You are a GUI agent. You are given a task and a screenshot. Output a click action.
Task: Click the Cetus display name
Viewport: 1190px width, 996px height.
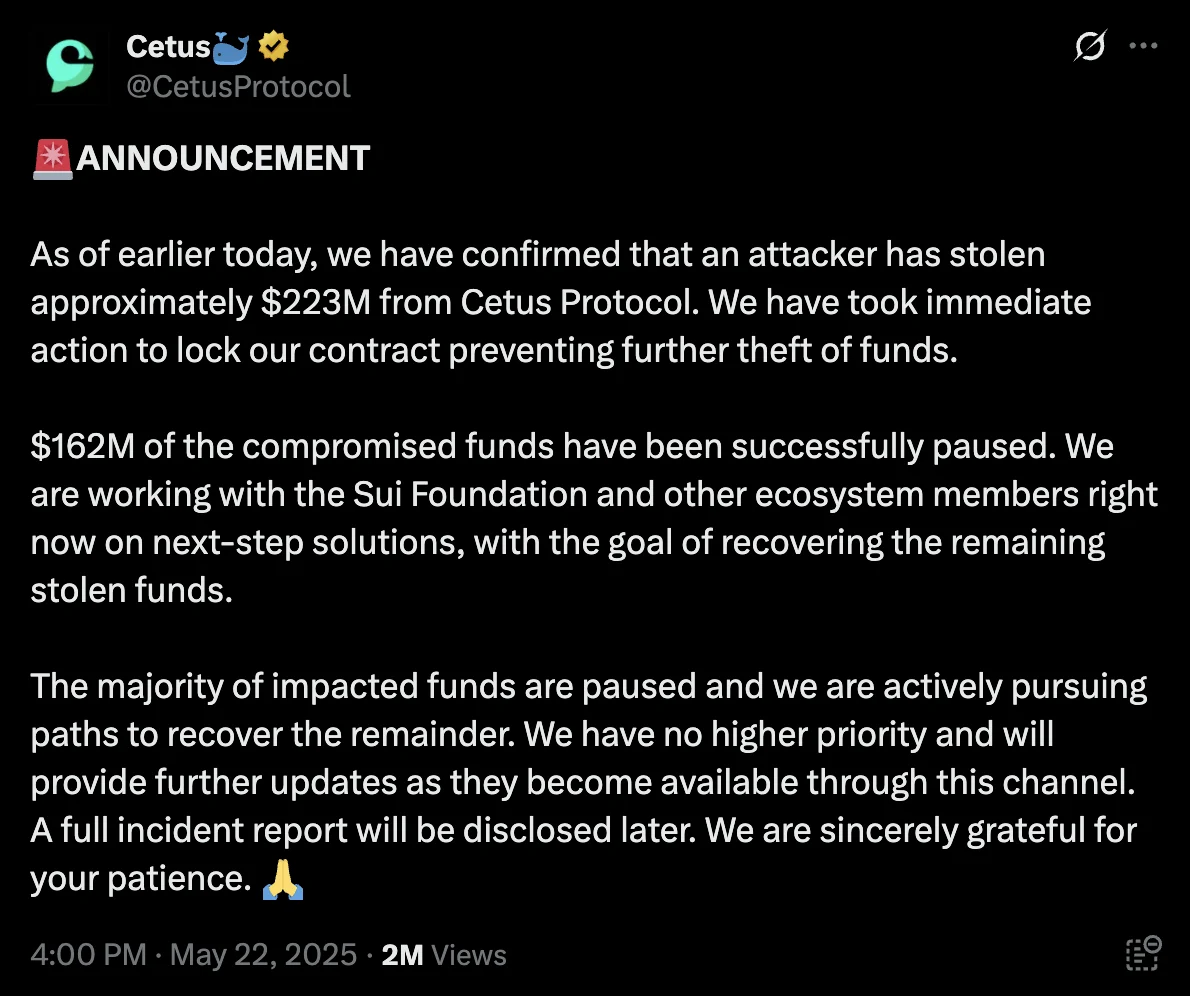(x=167, y=46)
